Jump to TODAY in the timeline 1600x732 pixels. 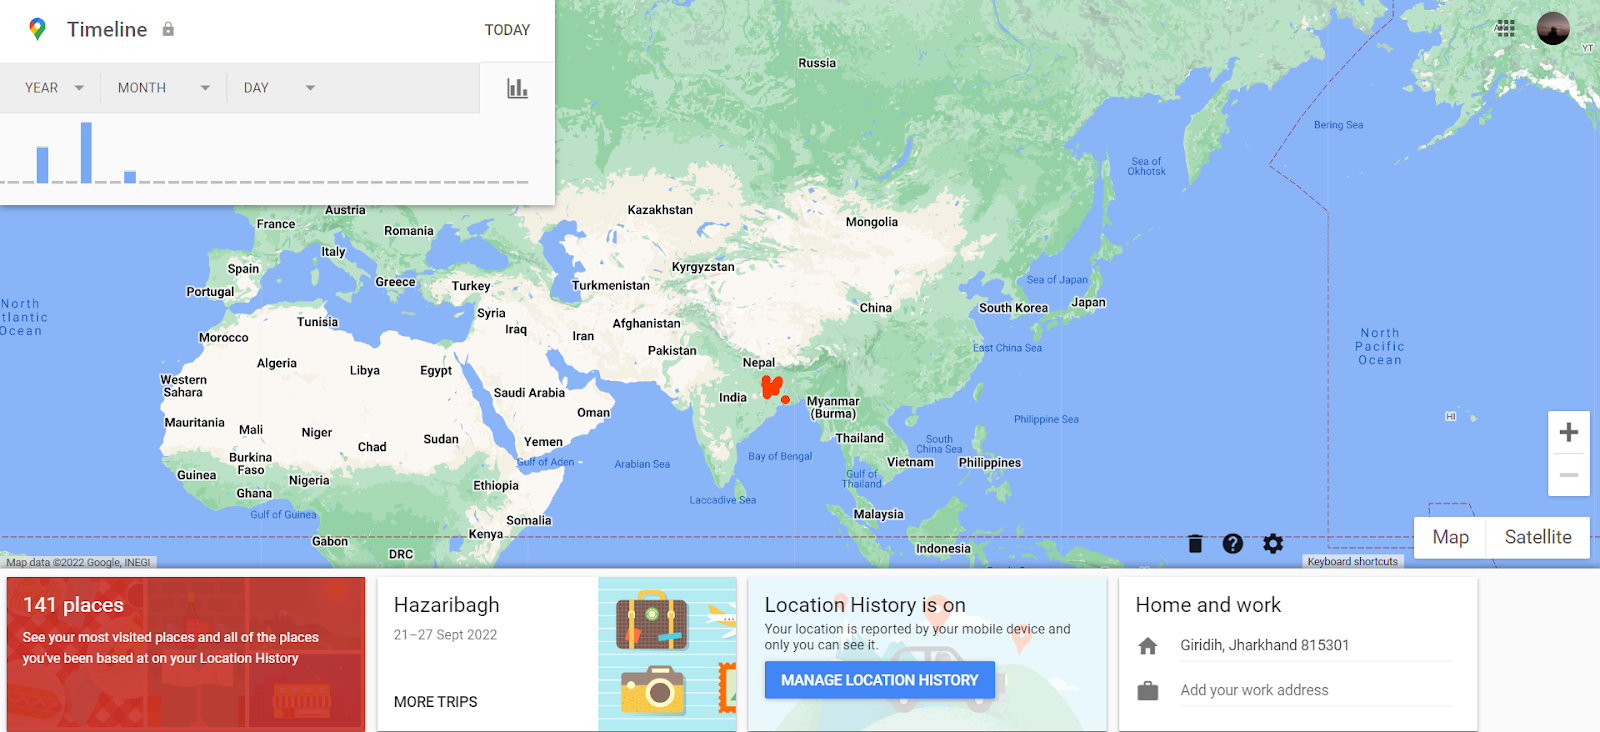[x=508, y=30]
